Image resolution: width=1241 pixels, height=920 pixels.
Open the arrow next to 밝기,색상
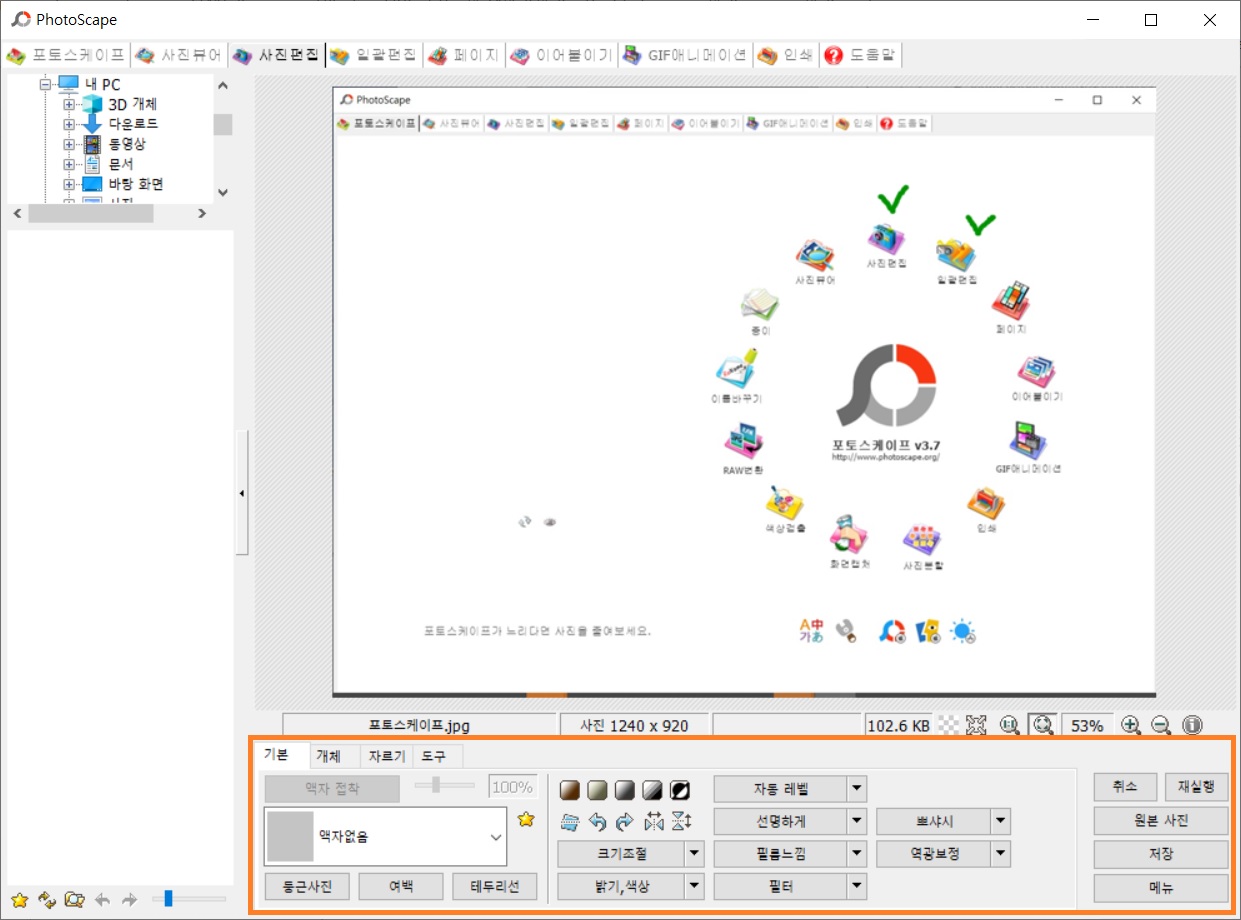click(695, 886)
